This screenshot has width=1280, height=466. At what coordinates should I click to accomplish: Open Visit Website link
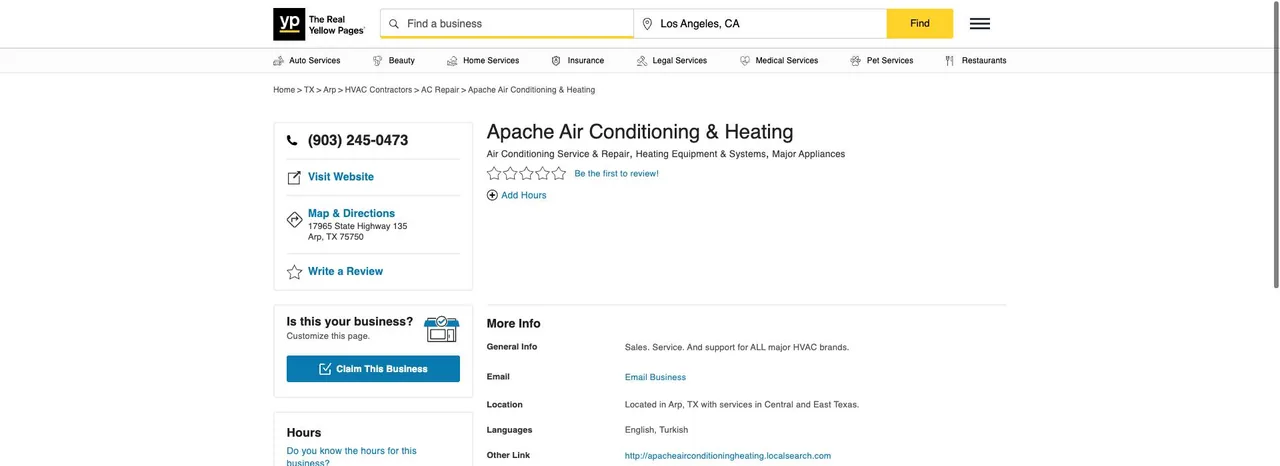tap(341, 177)
